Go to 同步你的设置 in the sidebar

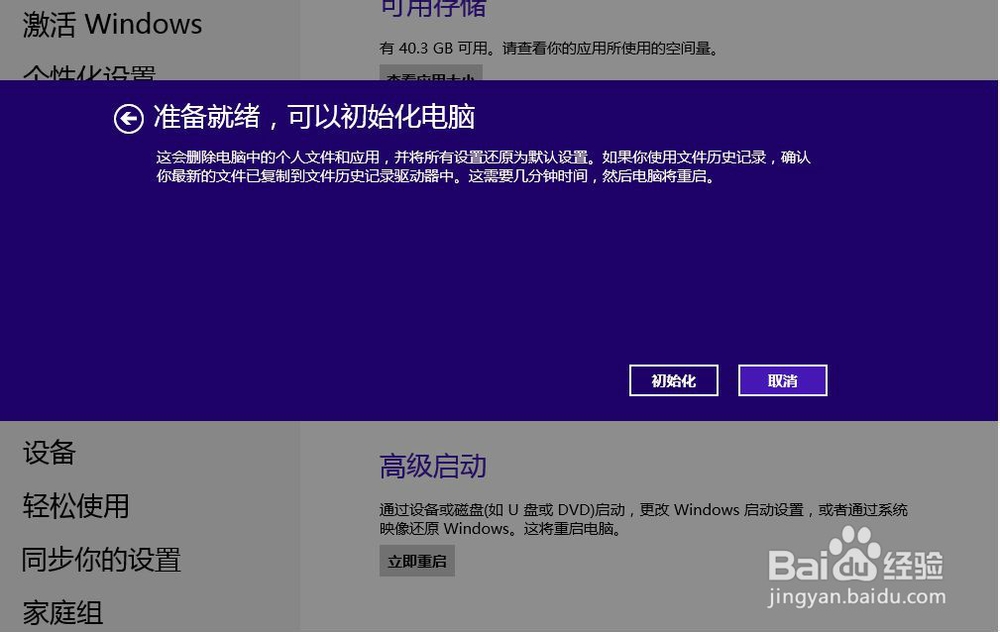point(101,560)
